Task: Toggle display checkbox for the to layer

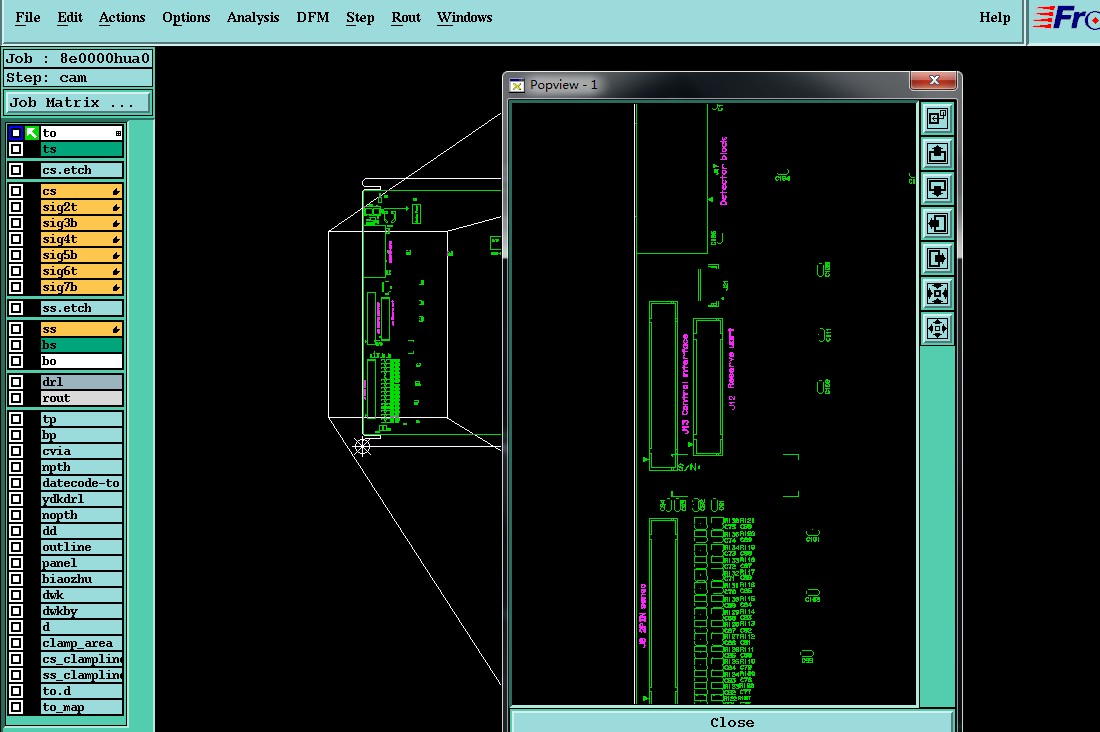Action: click(15, 133)
